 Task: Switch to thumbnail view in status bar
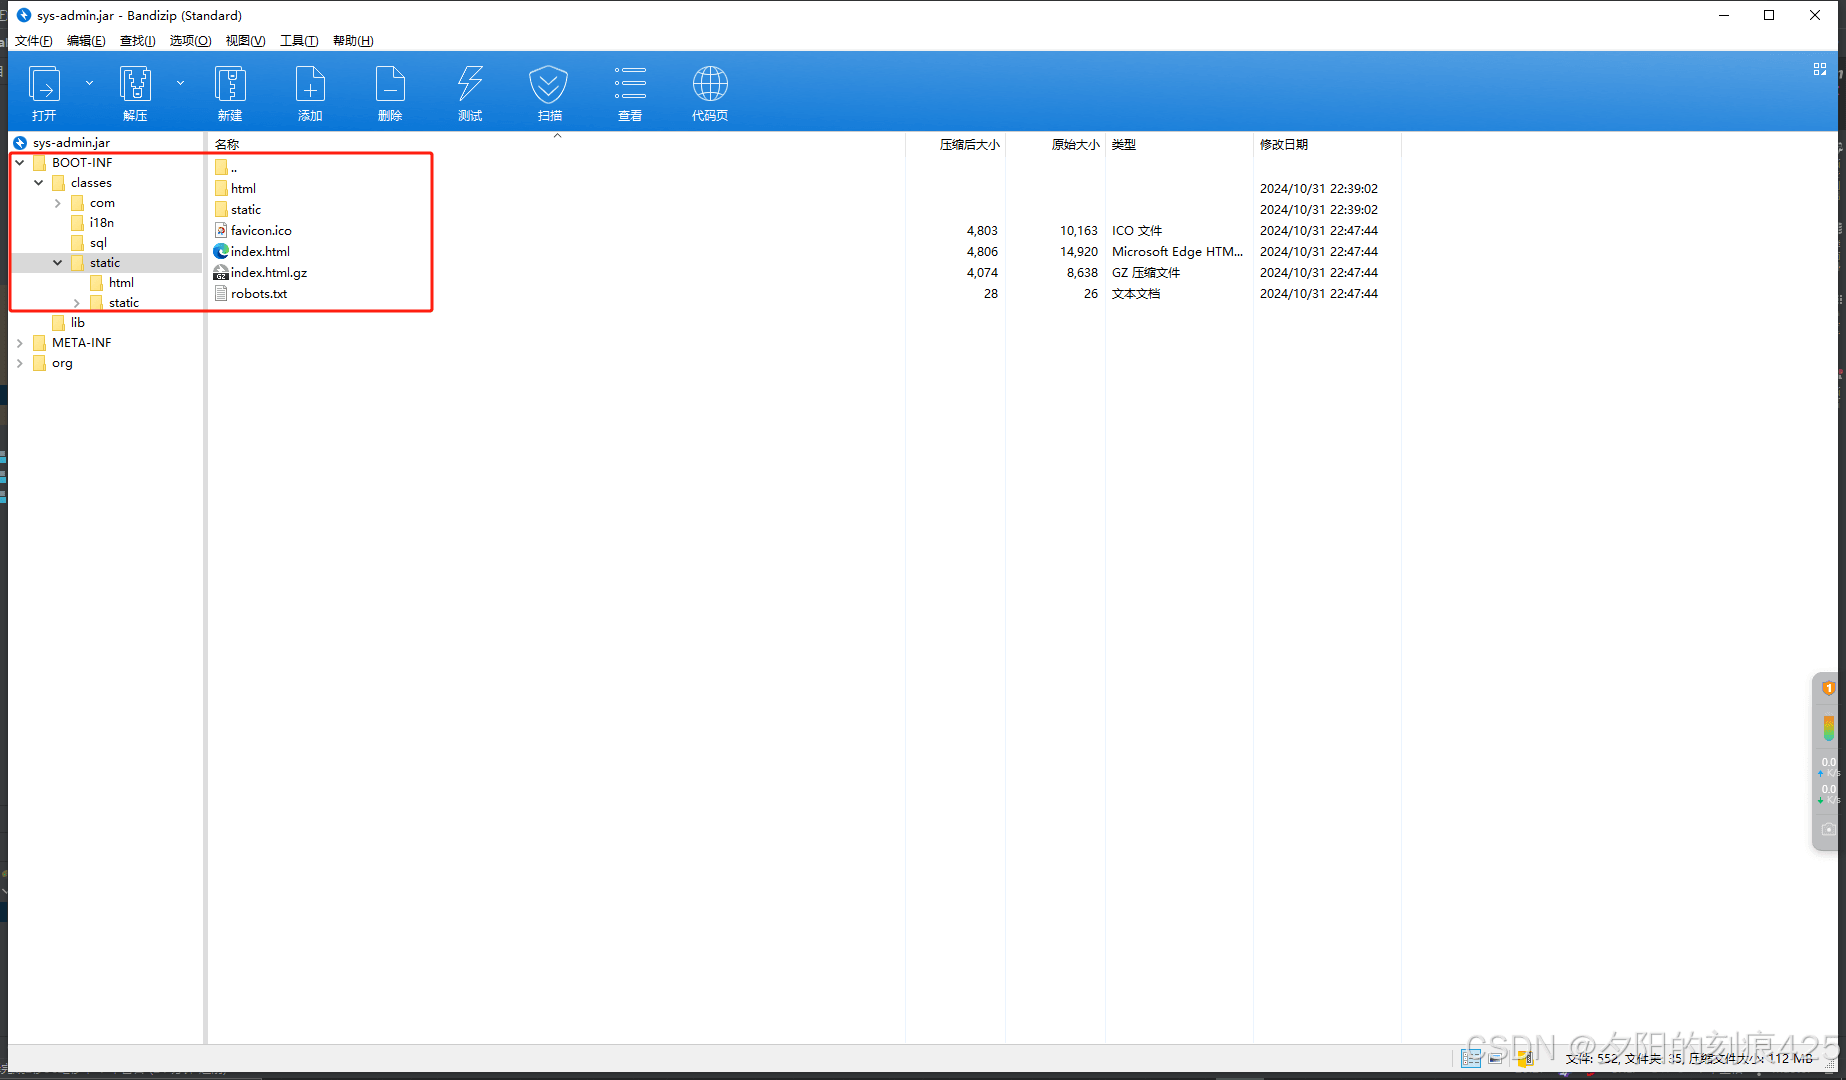click(x=1496, y=1058)
